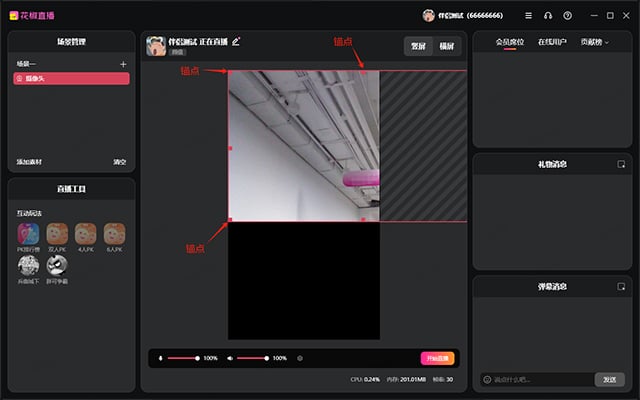Open the hamburger menu in the title bar
The width and height of the screenshot is (640, 400).
tap(528, 16)
